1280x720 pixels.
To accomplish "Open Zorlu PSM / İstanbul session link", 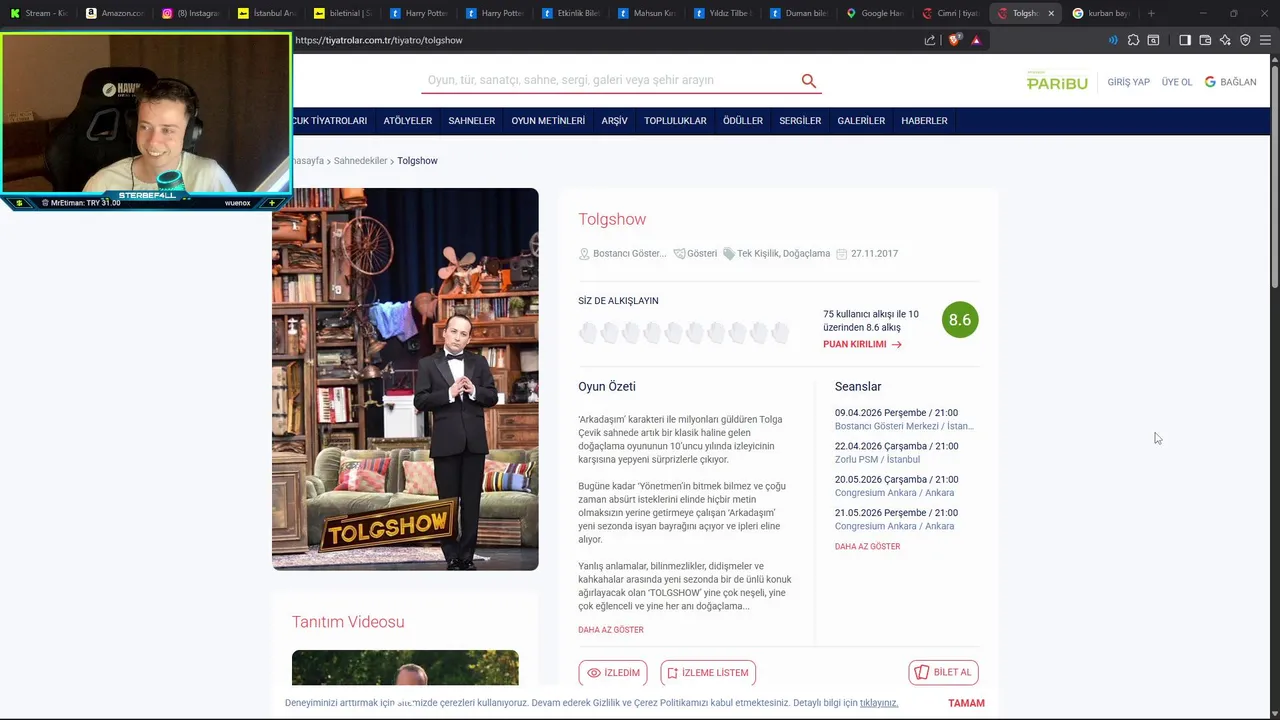I will [x=877, y=460].
